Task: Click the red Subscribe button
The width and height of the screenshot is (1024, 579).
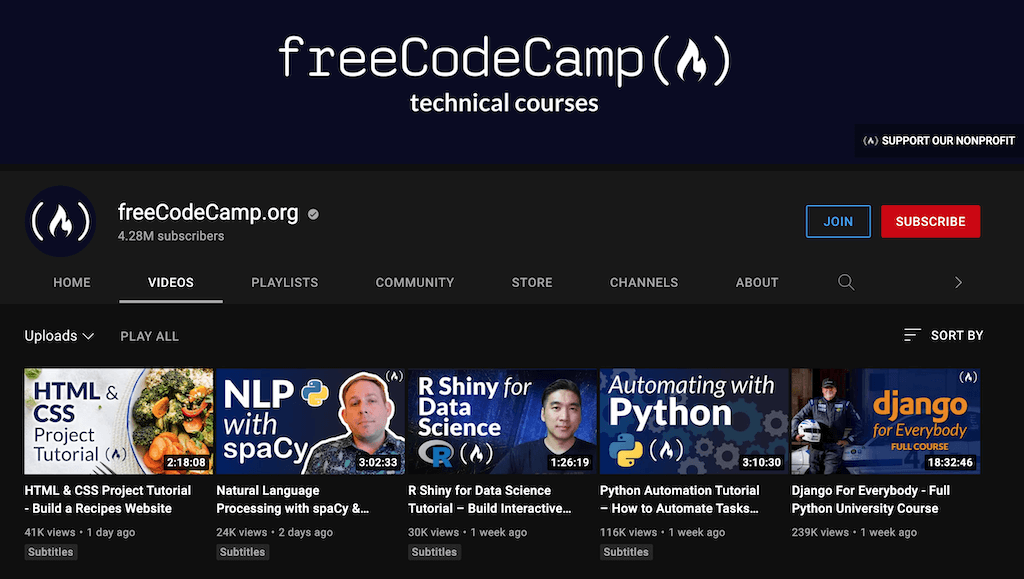Action: click(x=931, y=221)
